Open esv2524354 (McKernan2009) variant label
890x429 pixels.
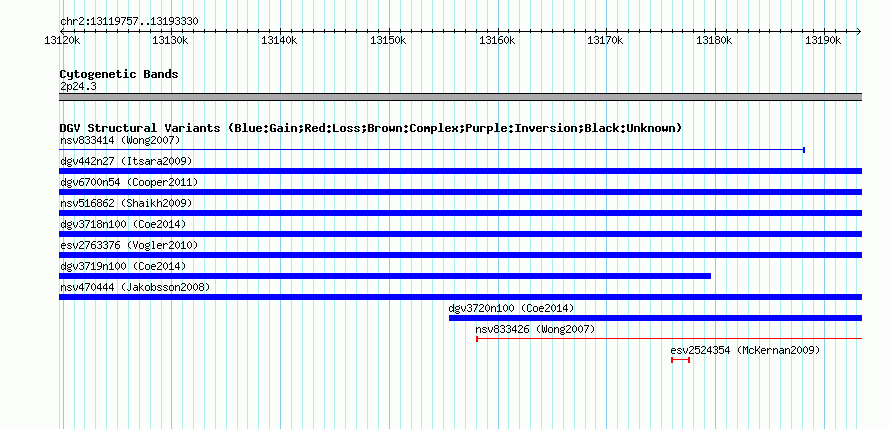tap(745, 350)
